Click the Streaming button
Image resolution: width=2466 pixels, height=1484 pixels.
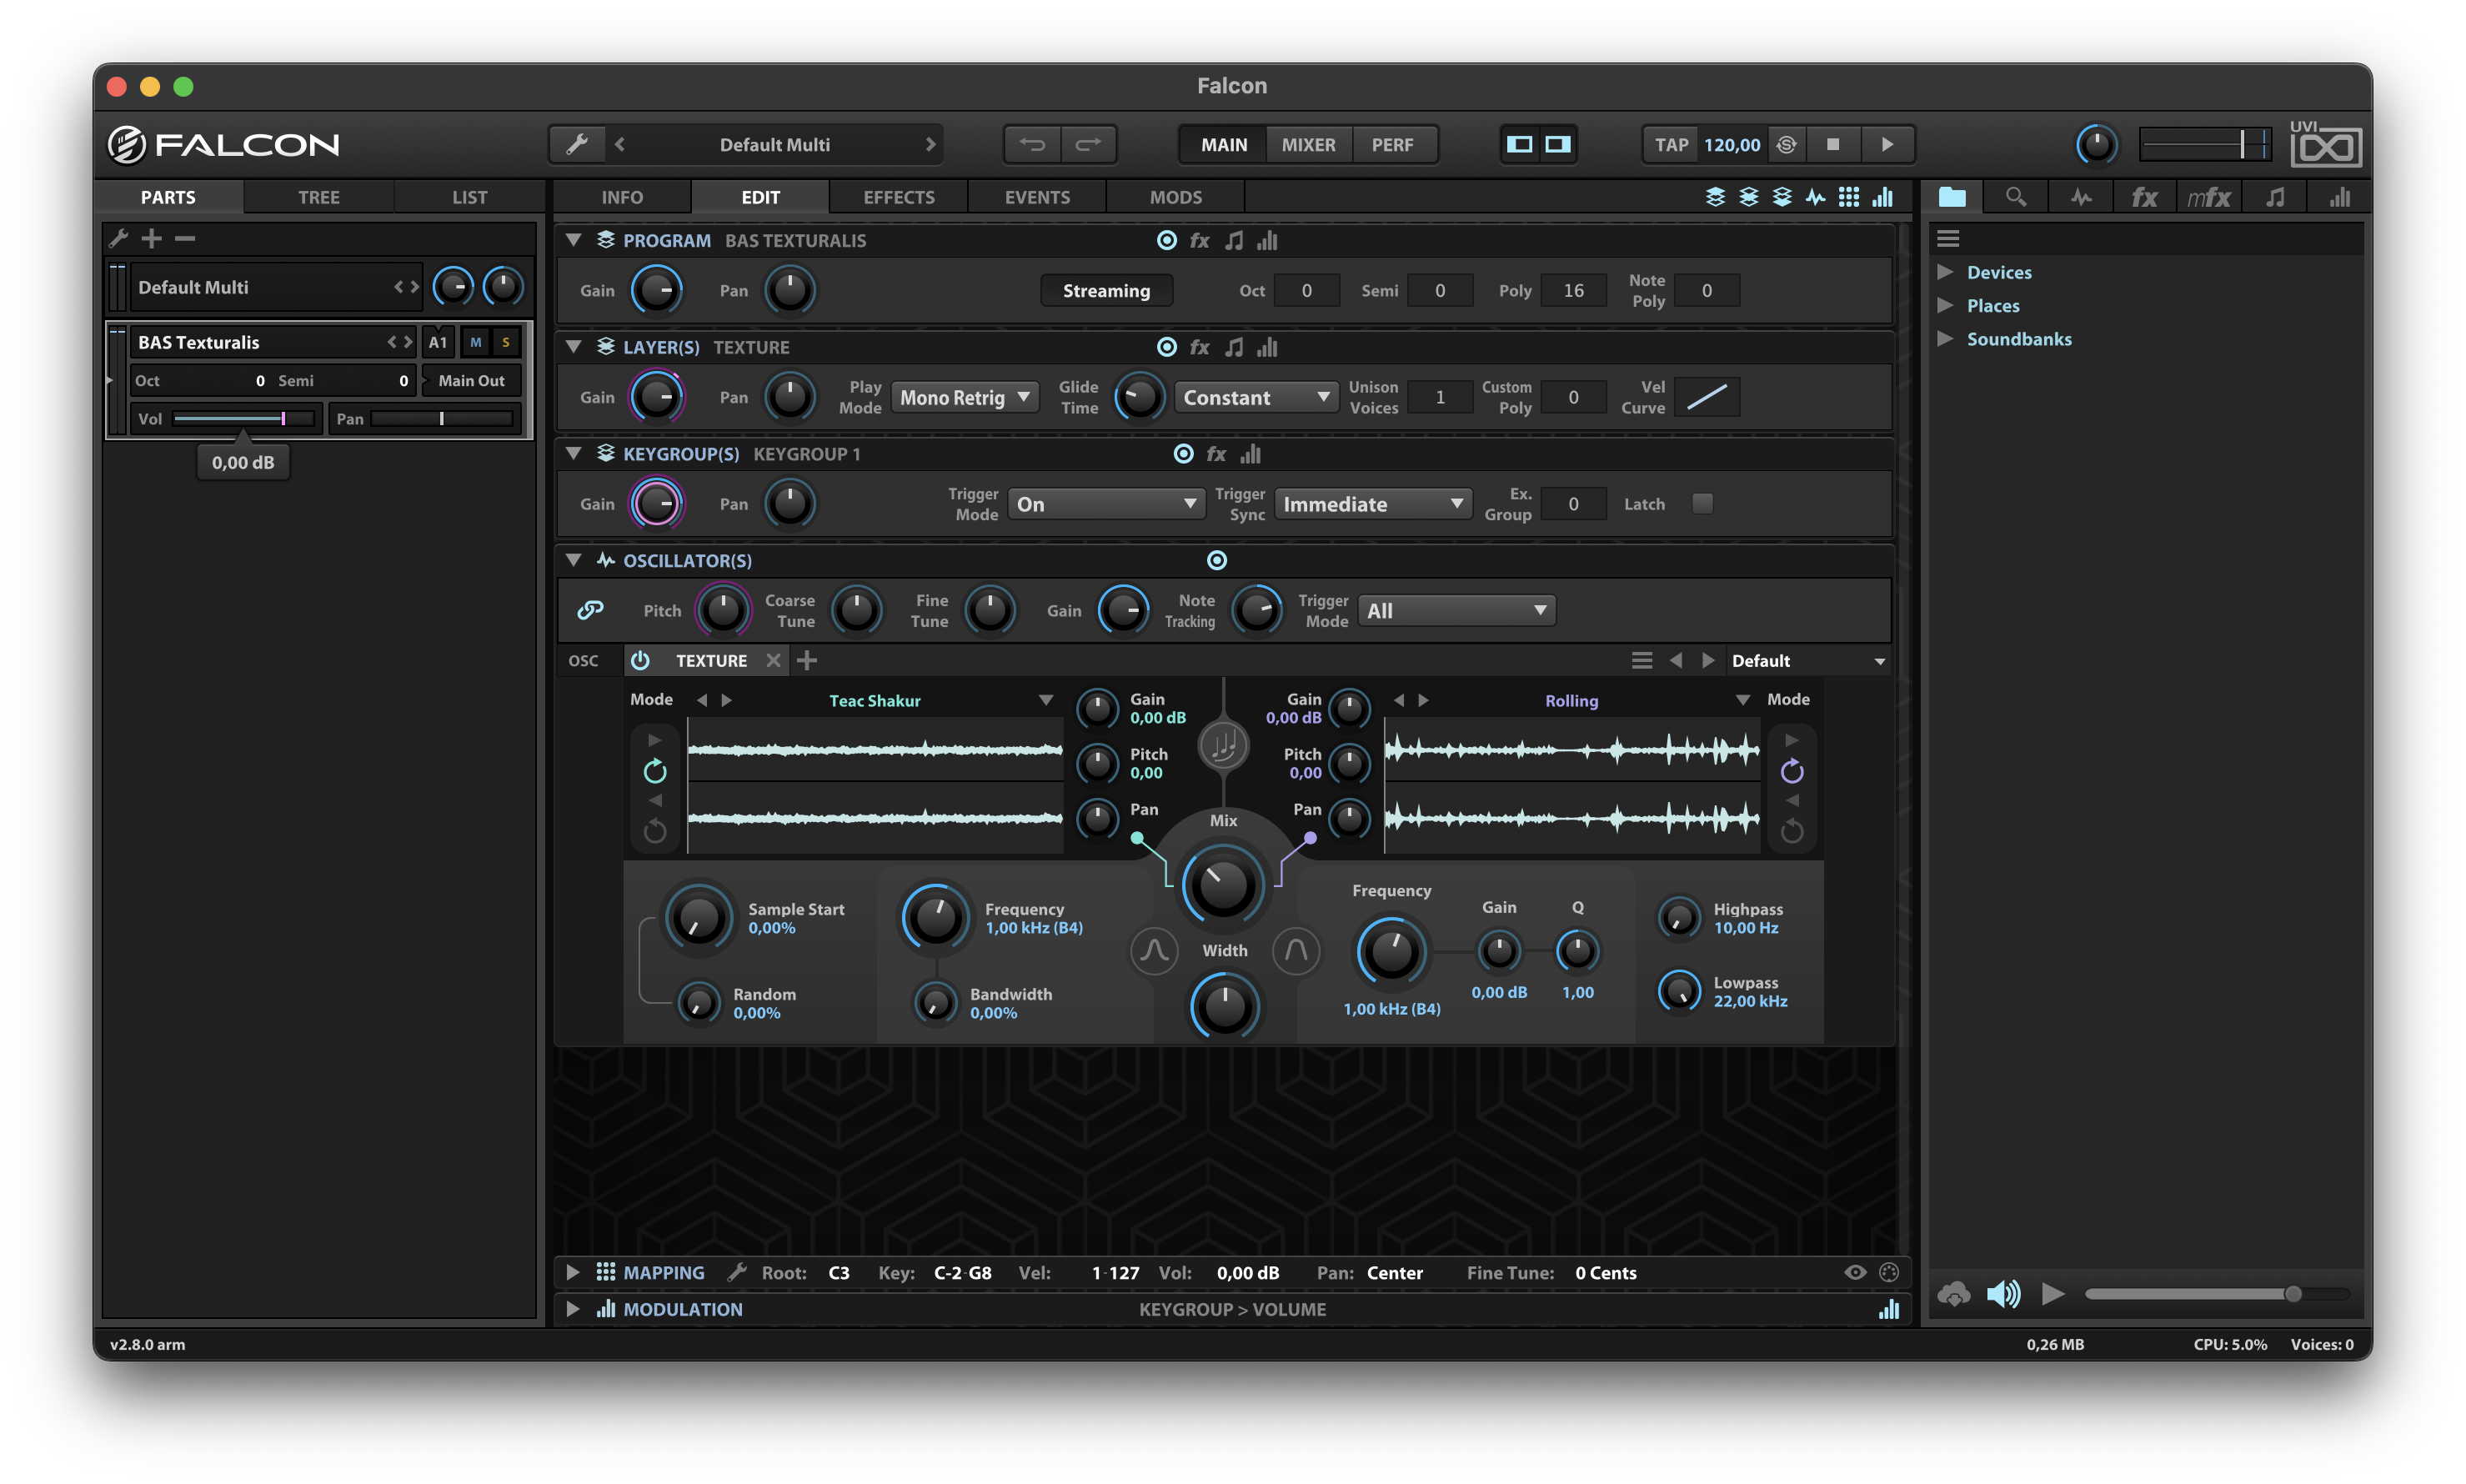click(x=1106, y=291)
